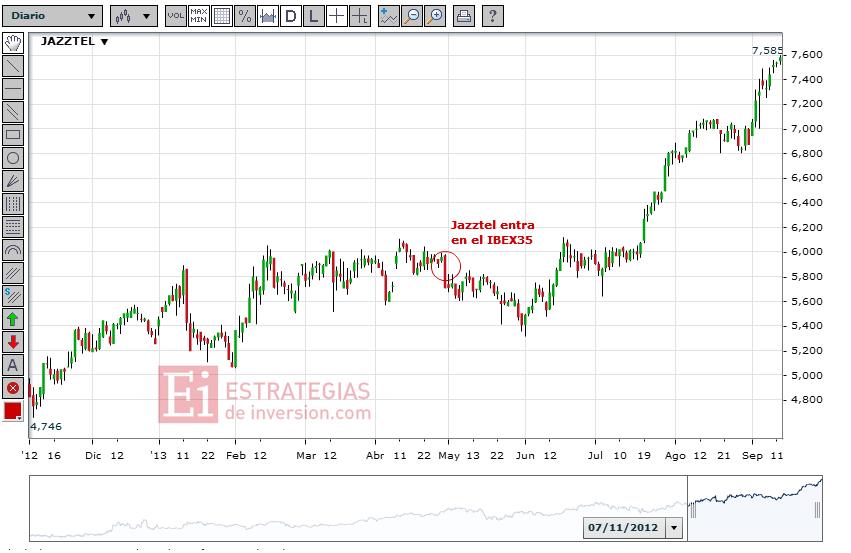Viewport: 851px width, 553px height.
Task: Select the single diagonal line tool
Action: tap(13, 66)
